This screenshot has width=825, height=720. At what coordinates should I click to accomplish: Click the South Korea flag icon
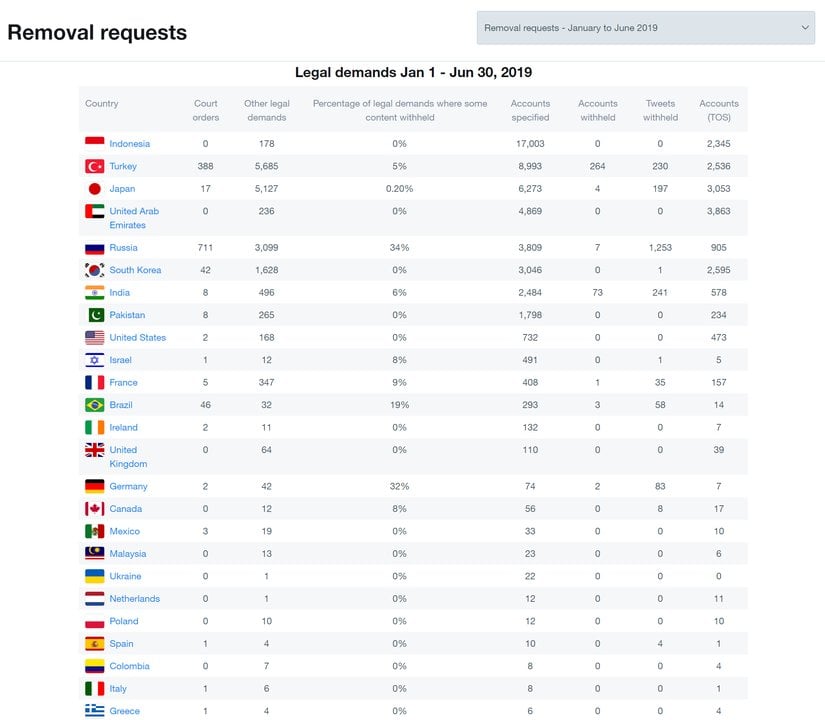pos(95,270)
